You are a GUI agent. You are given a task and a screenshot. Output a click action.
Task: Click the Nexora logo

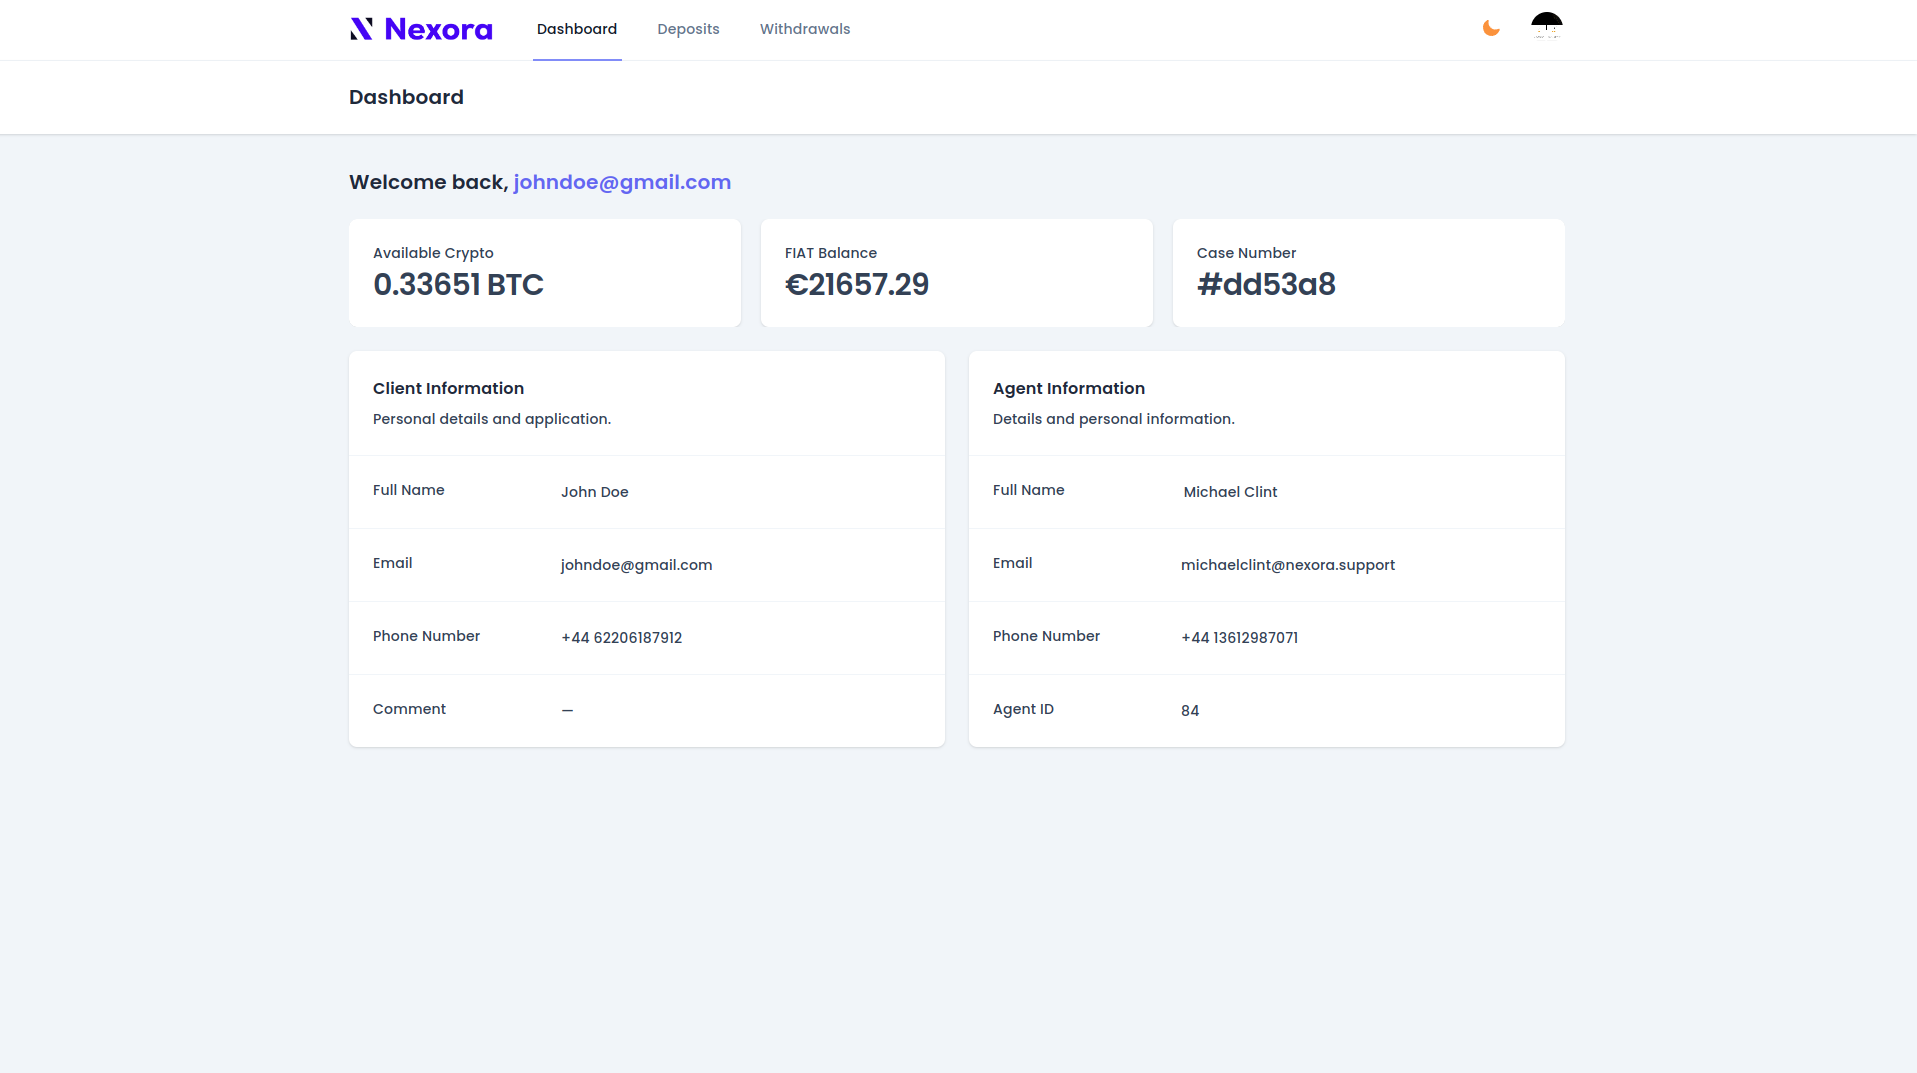(x=421, y=29)
